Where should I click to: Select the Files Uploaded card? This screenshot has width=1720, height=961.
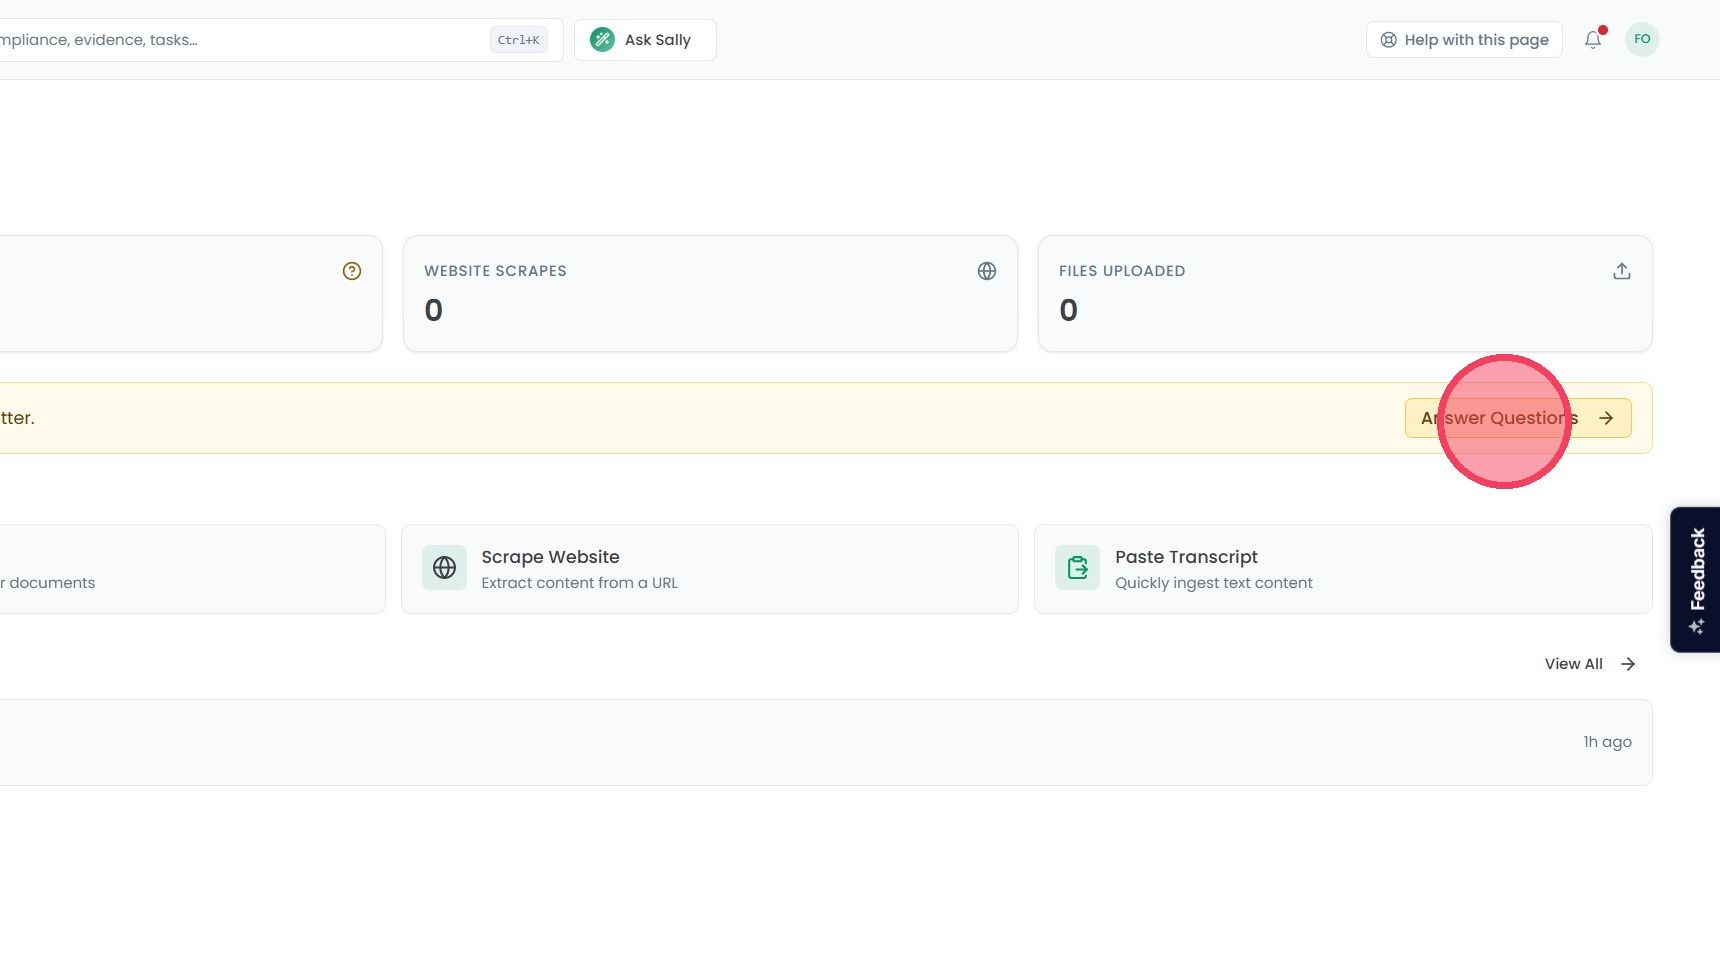[x=1345, y=294]
